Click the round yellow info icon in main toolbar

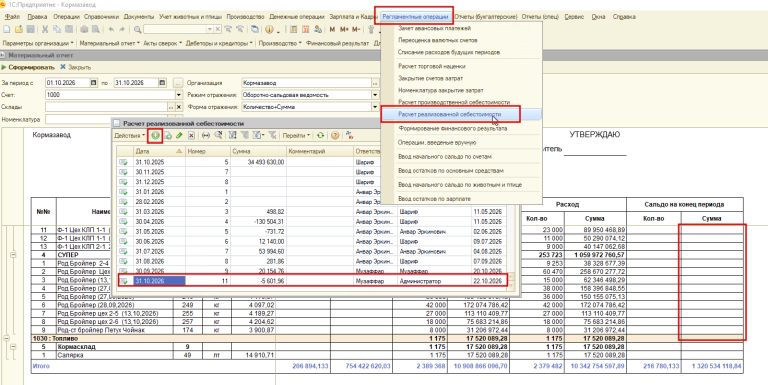point(269,29)
